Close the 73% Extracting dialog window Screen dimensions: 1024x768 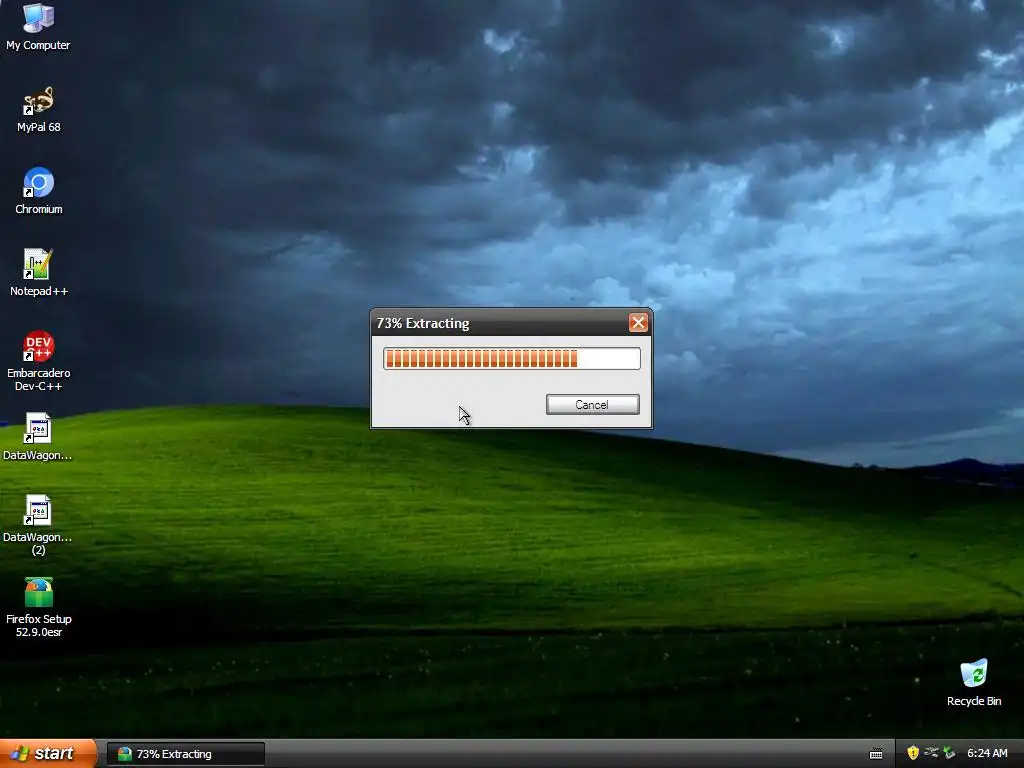coord(638,323)
